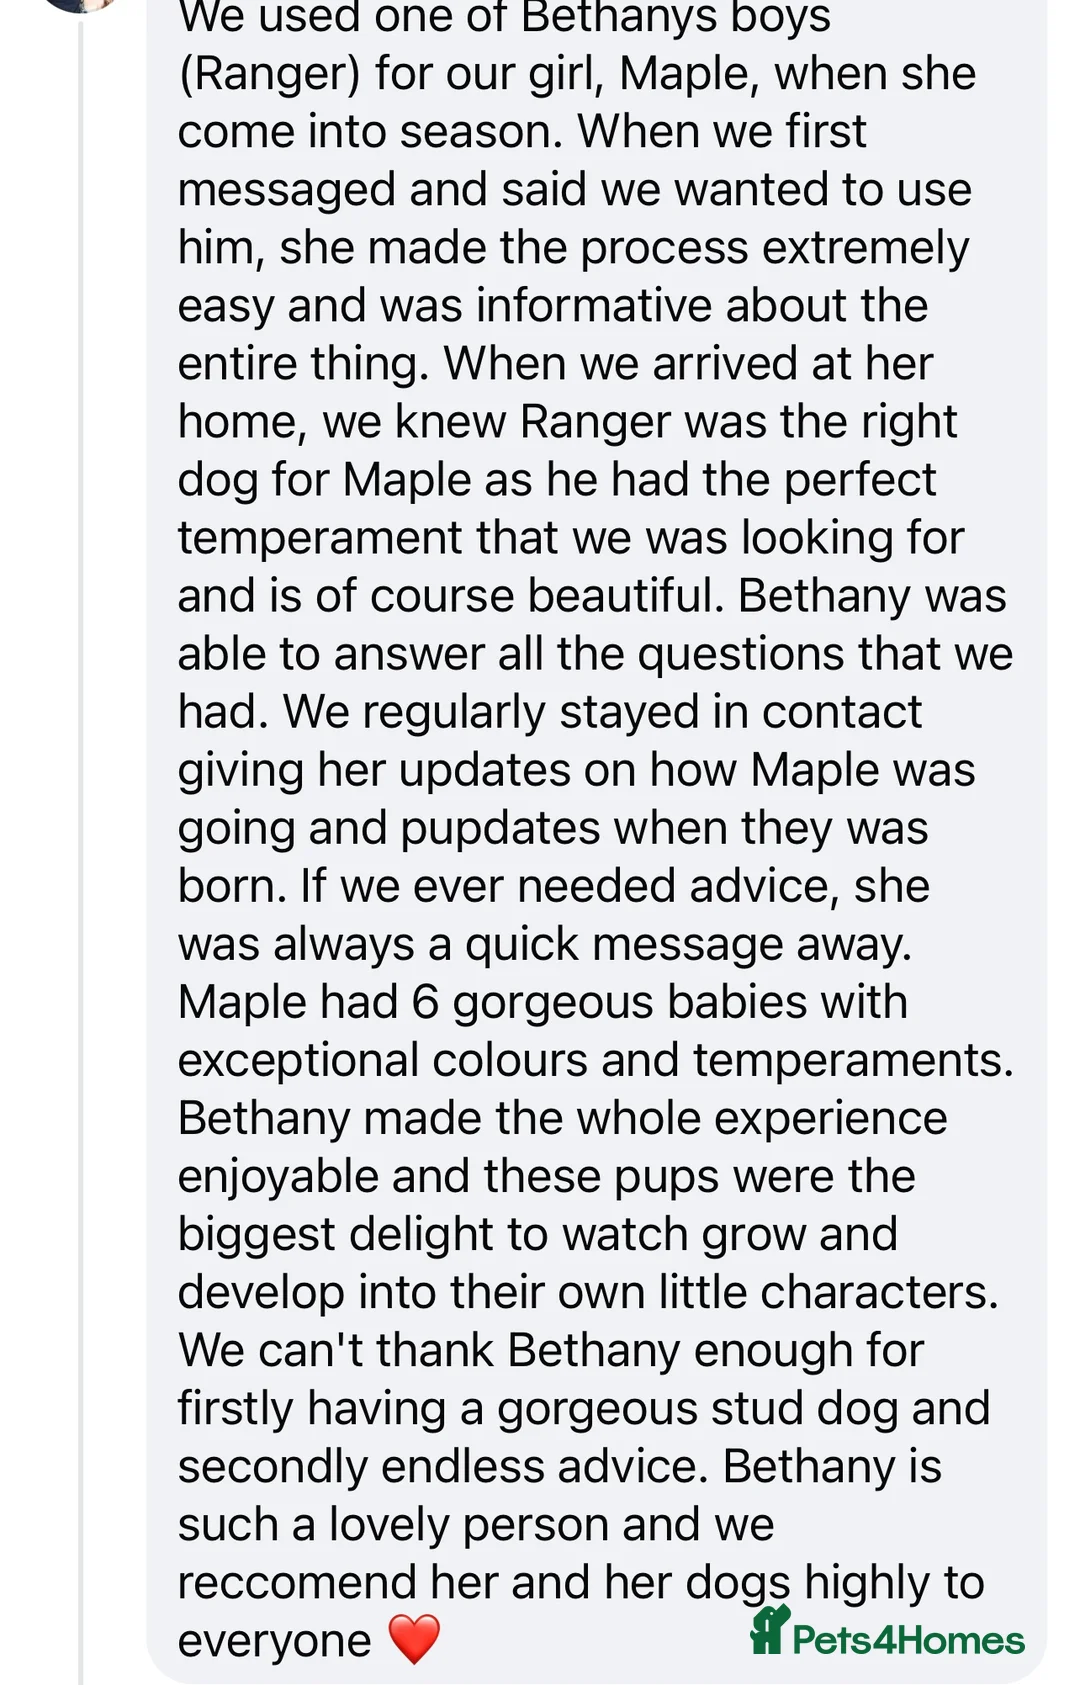1080x1685 pixels.
Task: Click the word "(Ranger)" in parentheses
Action: [268, 74]
